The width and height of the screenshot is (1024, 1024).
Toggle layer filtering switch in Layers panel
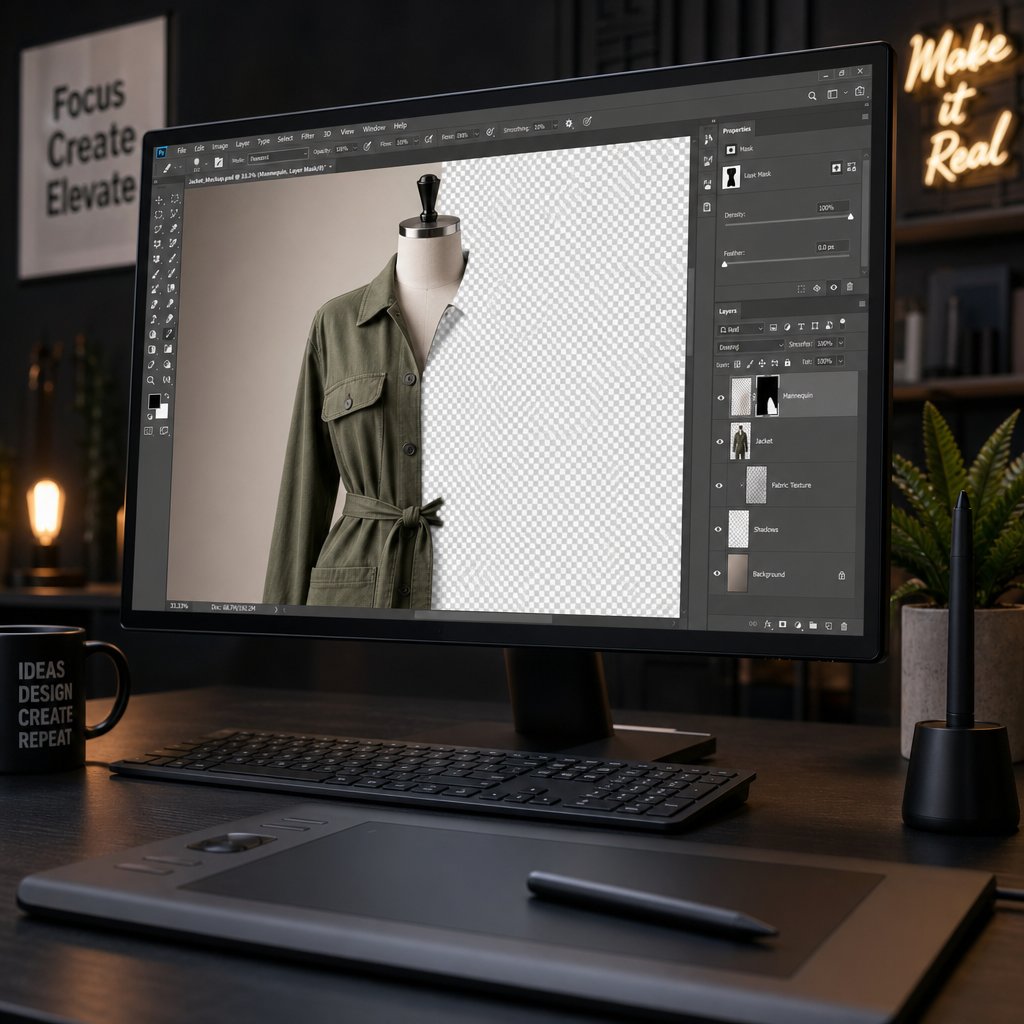[x=842, y=324]
